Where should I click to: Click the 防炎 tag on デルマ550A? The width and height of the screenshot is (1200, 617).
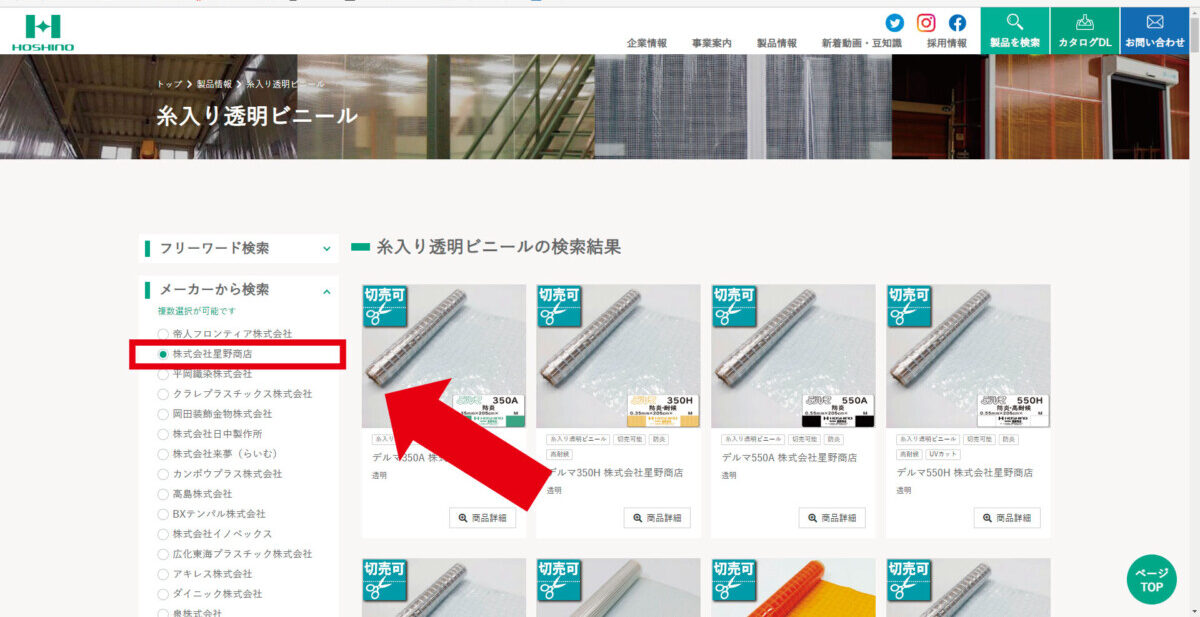pyautogui.click(x=835, y=439)
